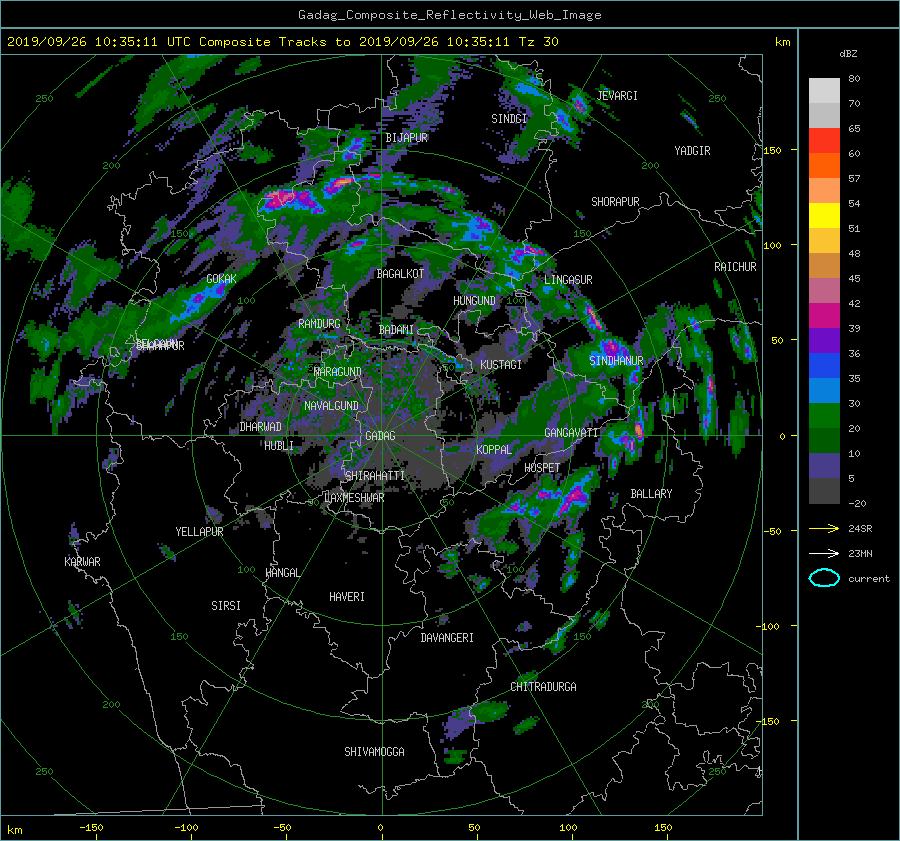Click the cyan ellipse 'current' legend icon
This screenshot has width=900, height=841.
pos(824,578)
